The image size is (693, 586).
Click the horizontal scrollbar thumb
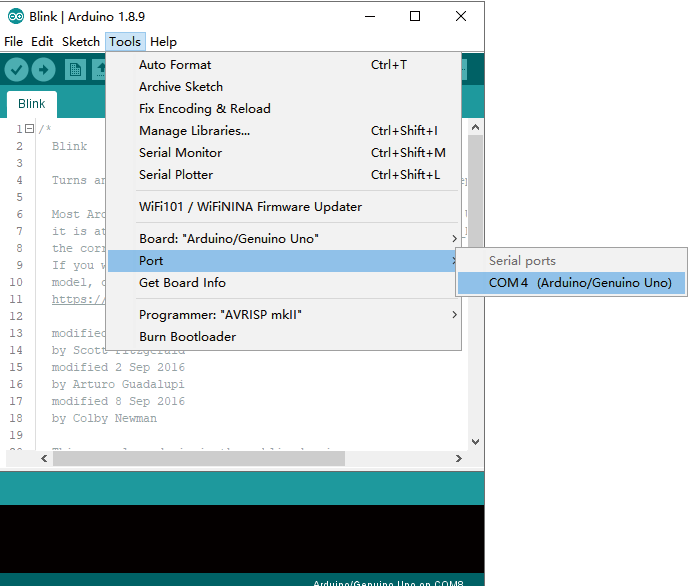(199, 459)
